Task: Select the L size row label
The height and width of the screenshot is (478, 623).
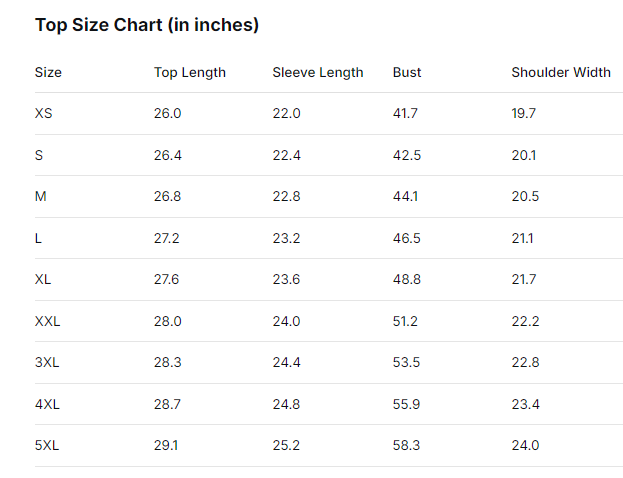Action: pos(38,238)
